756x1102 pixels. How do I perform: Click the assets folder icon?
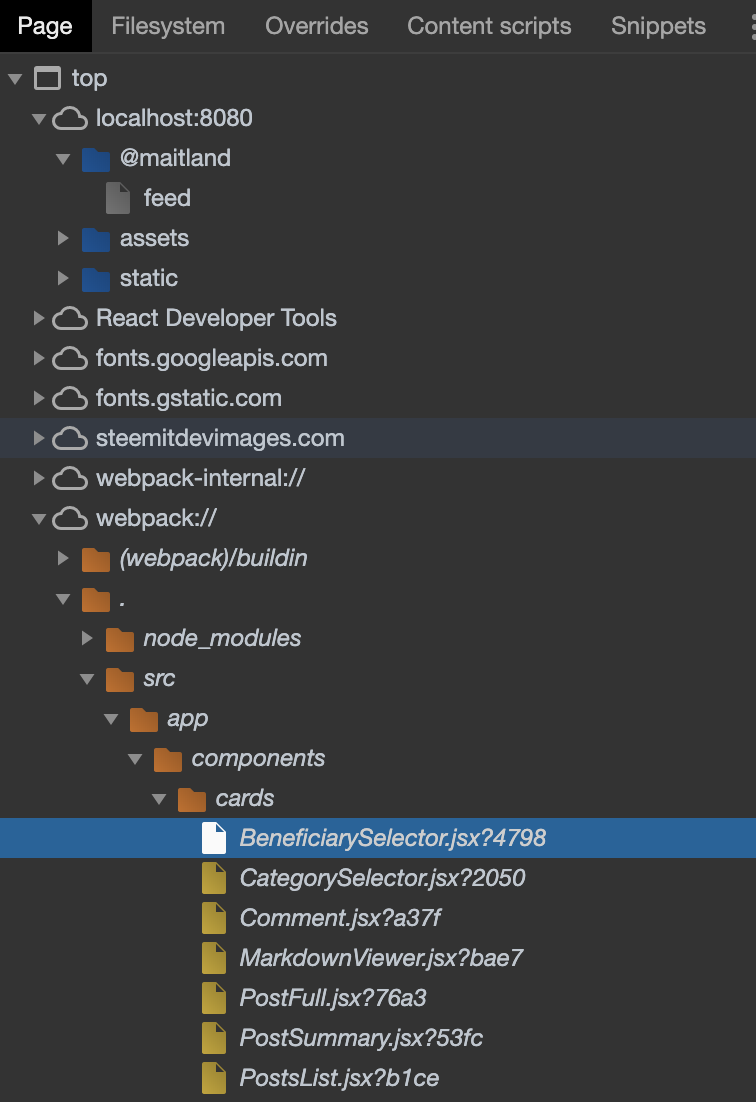(96, 239)
